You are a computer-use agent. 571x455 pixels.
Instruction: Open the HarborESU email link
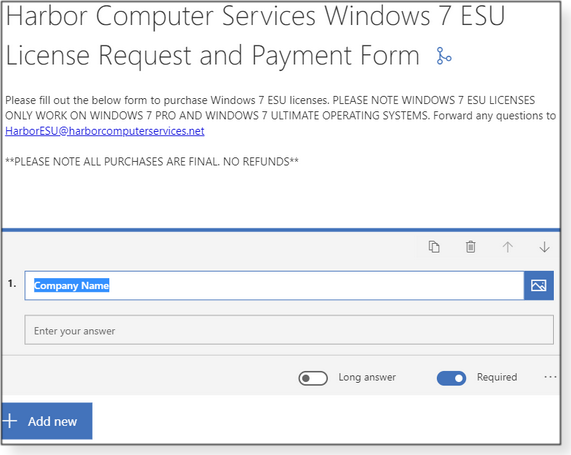[105, 131]
